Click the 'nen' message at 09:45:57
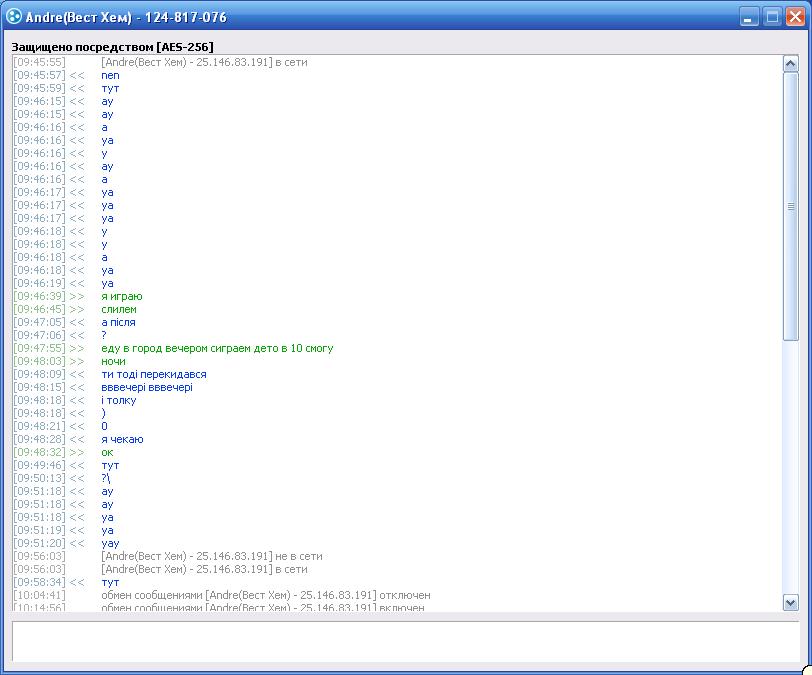812x675 pixels. (x=110, y=76)
